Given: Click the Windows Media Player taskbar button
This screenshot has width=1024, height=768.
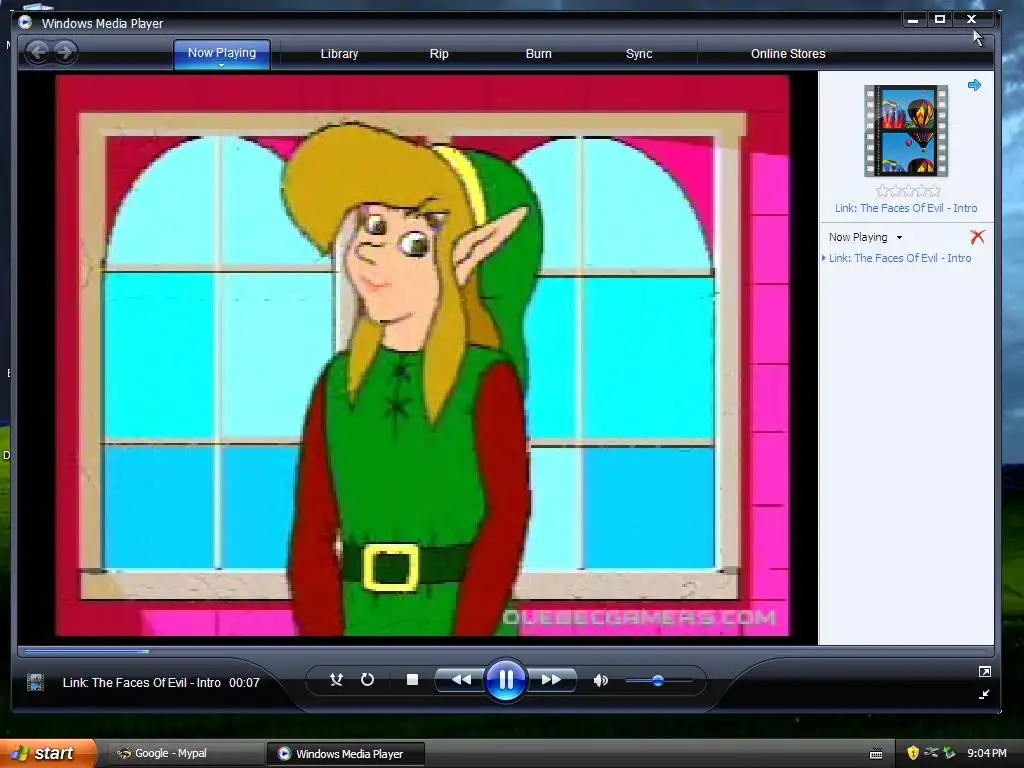Looking at the screenshot, I should click(346, 754).
